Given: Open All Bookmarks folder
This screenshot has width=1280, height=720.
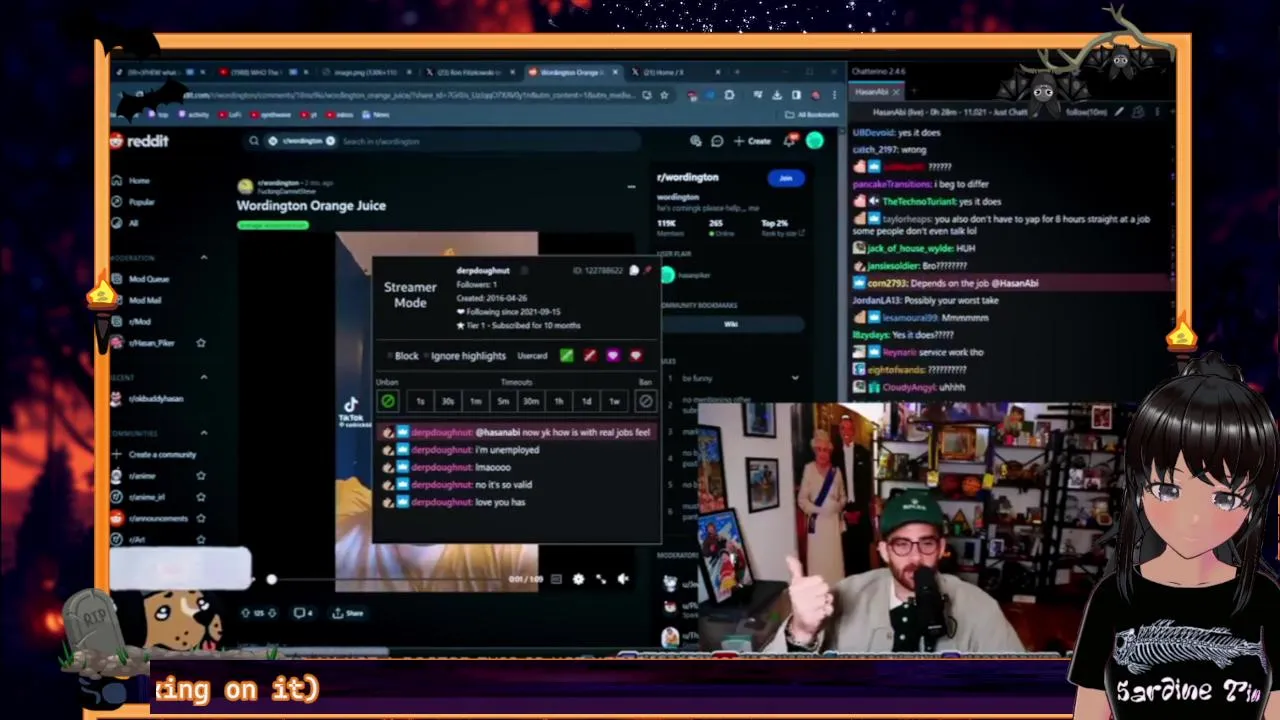Looking at the screenshot, I should tap(812, 115).
